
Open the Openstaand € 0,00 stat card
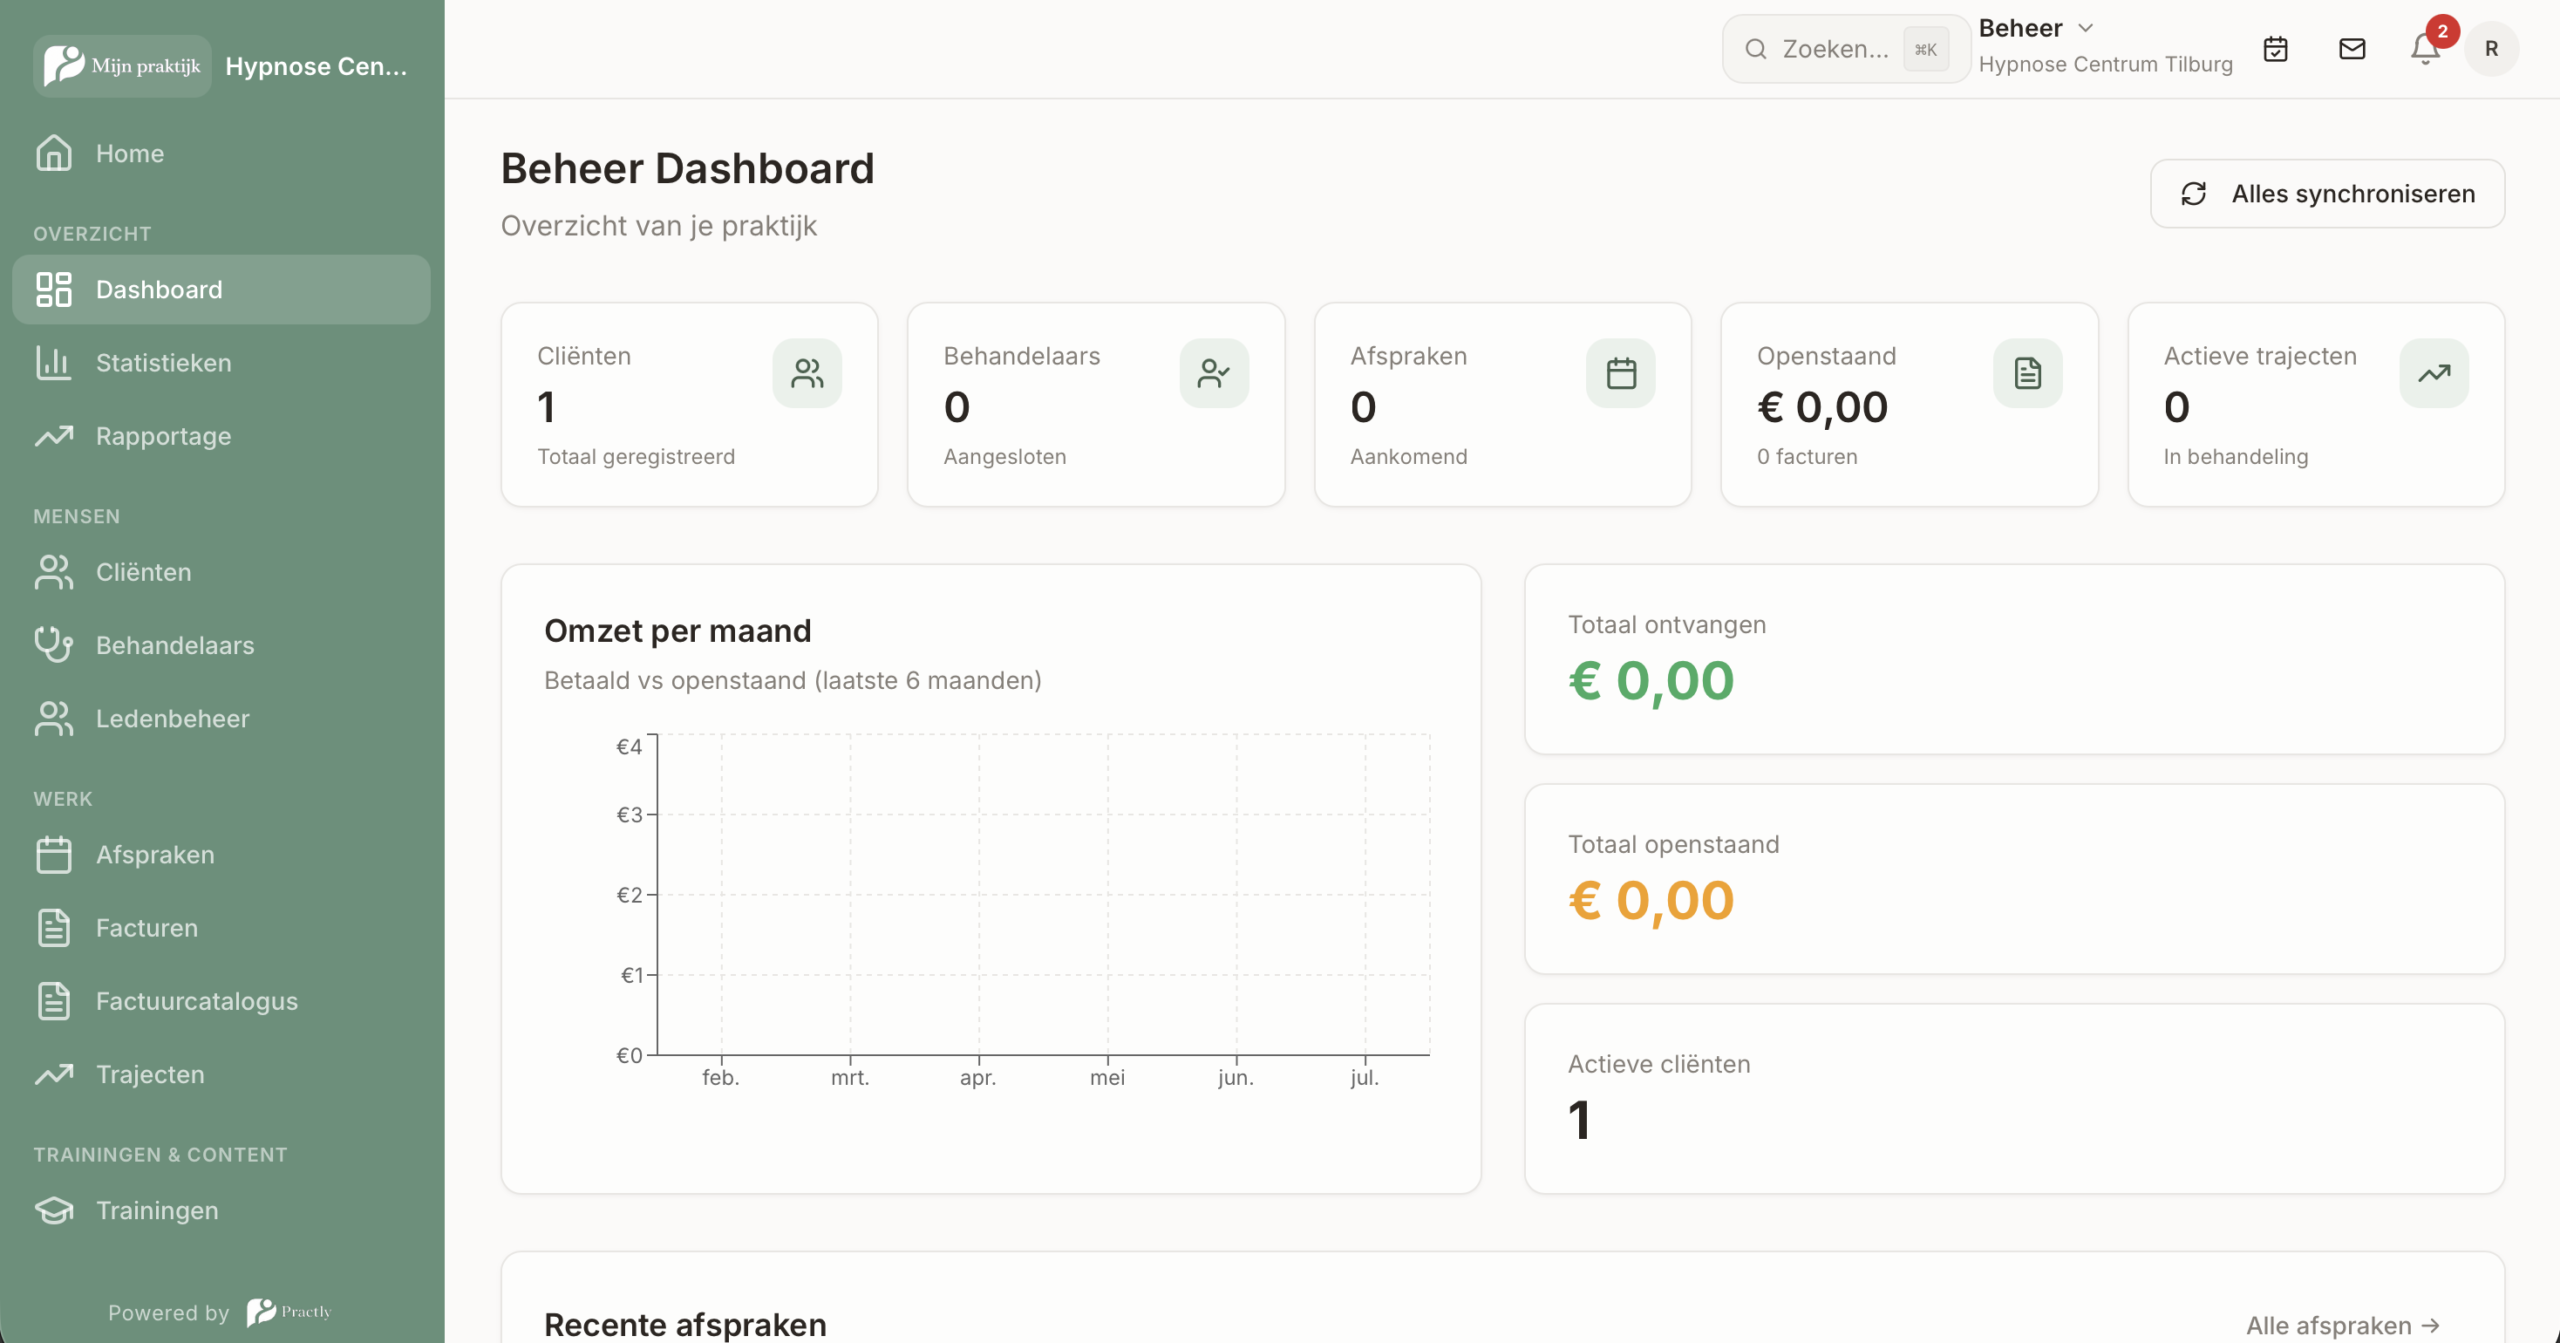pos(1910,405)
